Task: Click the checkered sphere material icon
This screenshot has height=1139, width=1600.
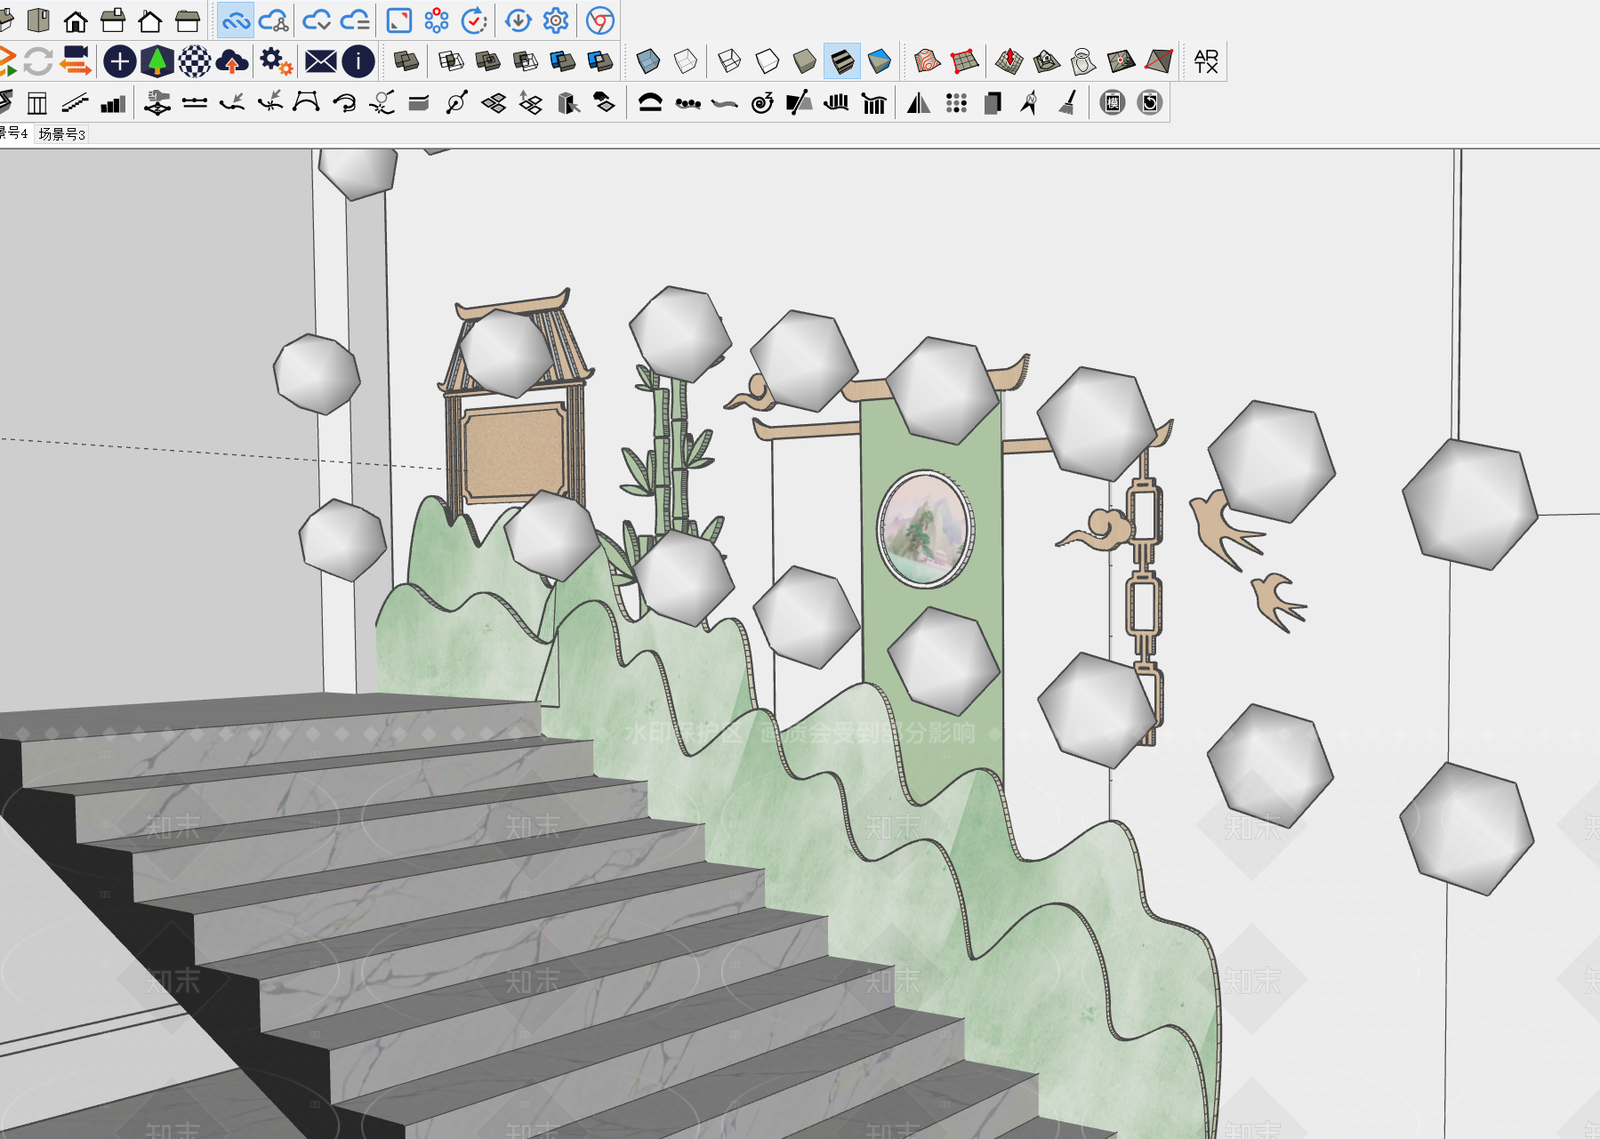Action: (195, 61)
